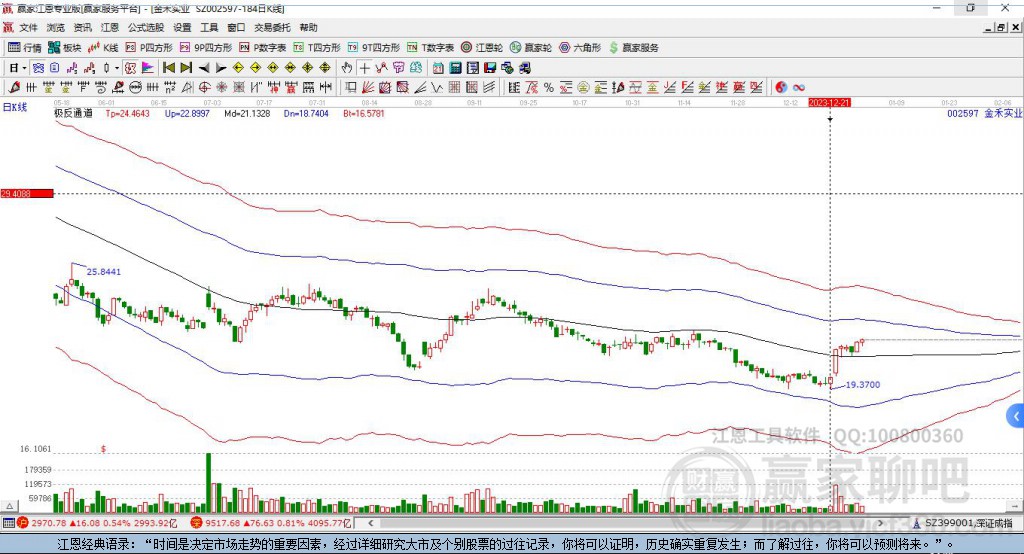Click the black right arrow icon
1024x554 pixels.
[x=221, y=68]
